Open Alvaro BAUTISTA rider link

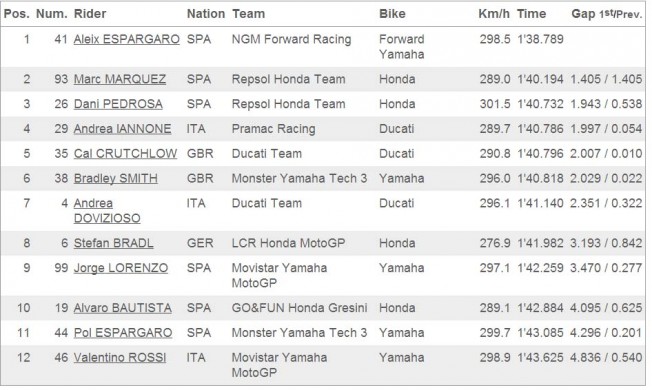coord(123,308)
